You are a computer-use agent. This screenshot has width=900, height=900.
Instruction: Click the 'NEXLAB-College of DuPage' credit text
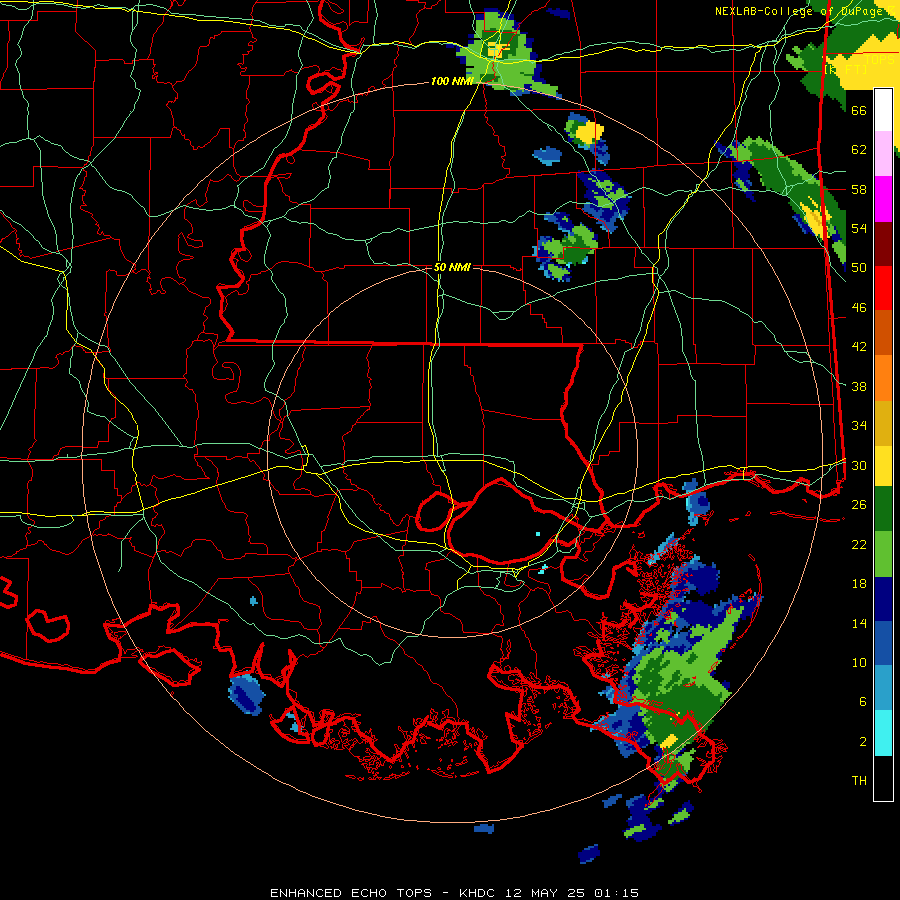coord(800,11)
